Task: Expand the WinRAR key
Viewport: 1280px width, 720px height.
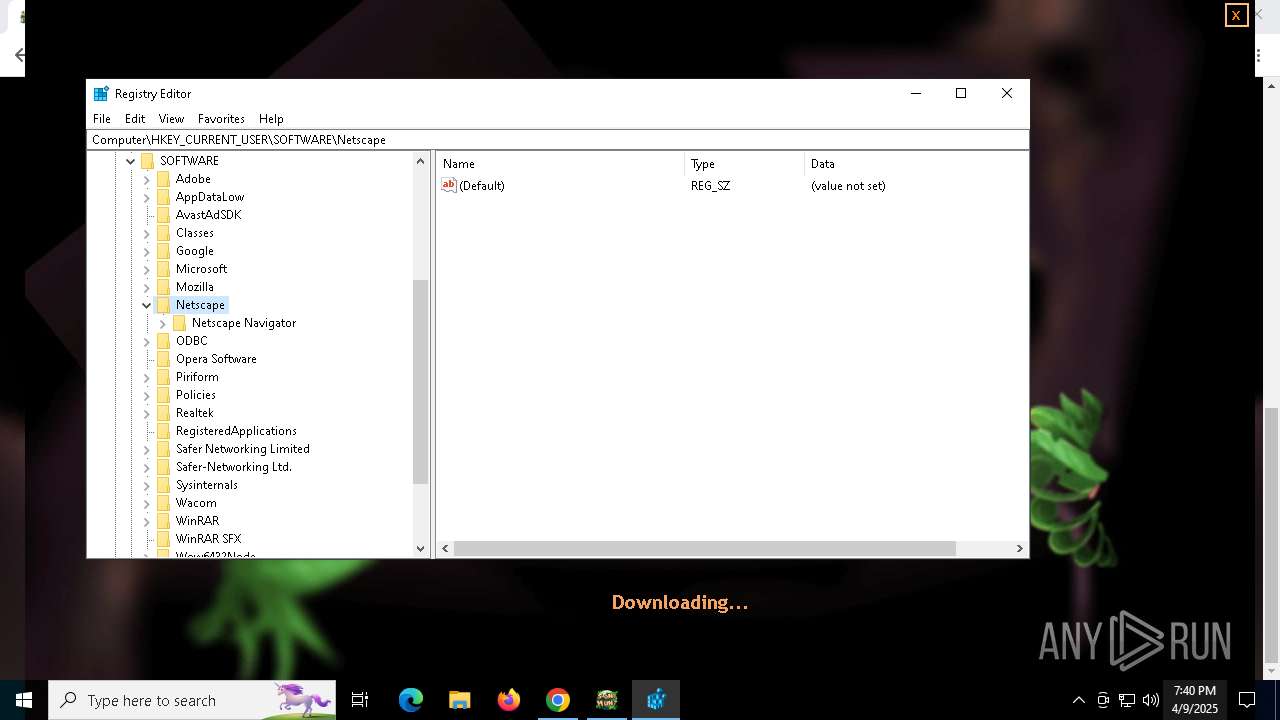Action: [147, 521]
